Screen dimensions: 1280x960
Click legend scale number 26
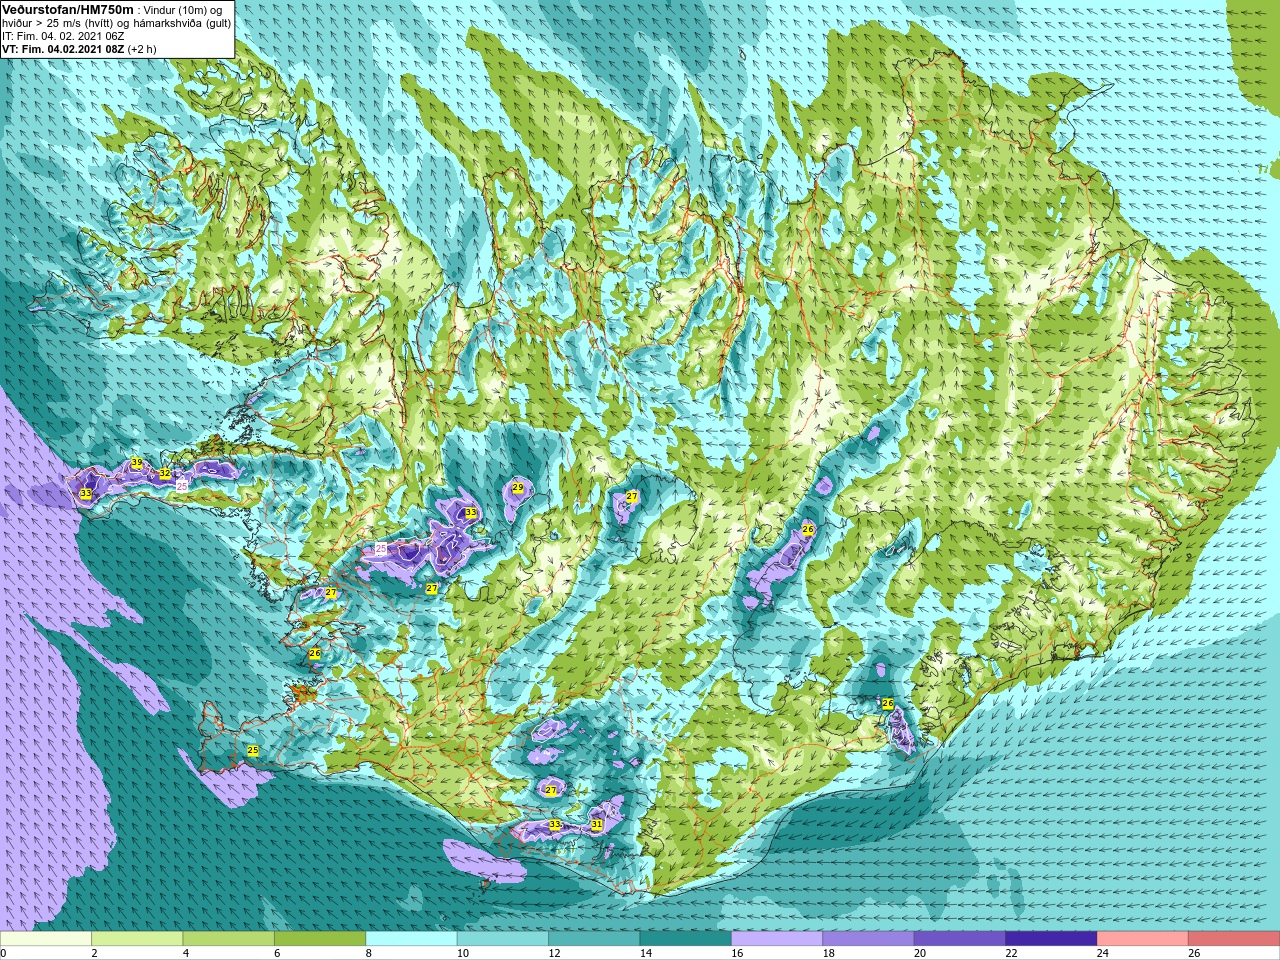1193,953
